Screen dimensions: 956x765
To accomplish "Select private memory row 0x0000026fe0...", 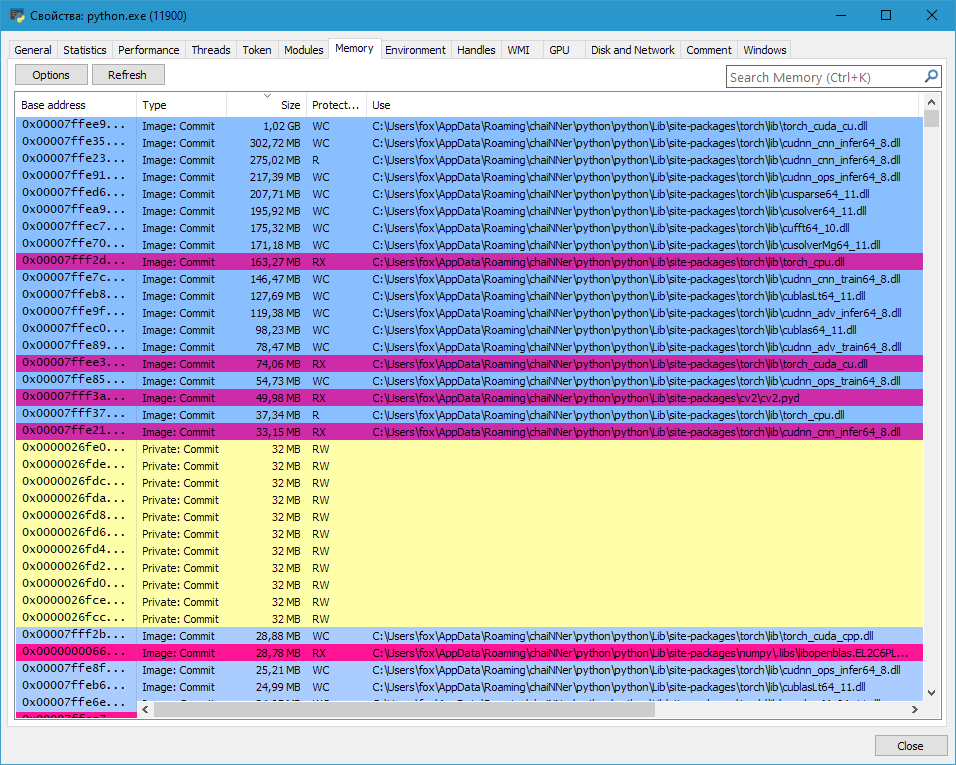I will 469,449.
